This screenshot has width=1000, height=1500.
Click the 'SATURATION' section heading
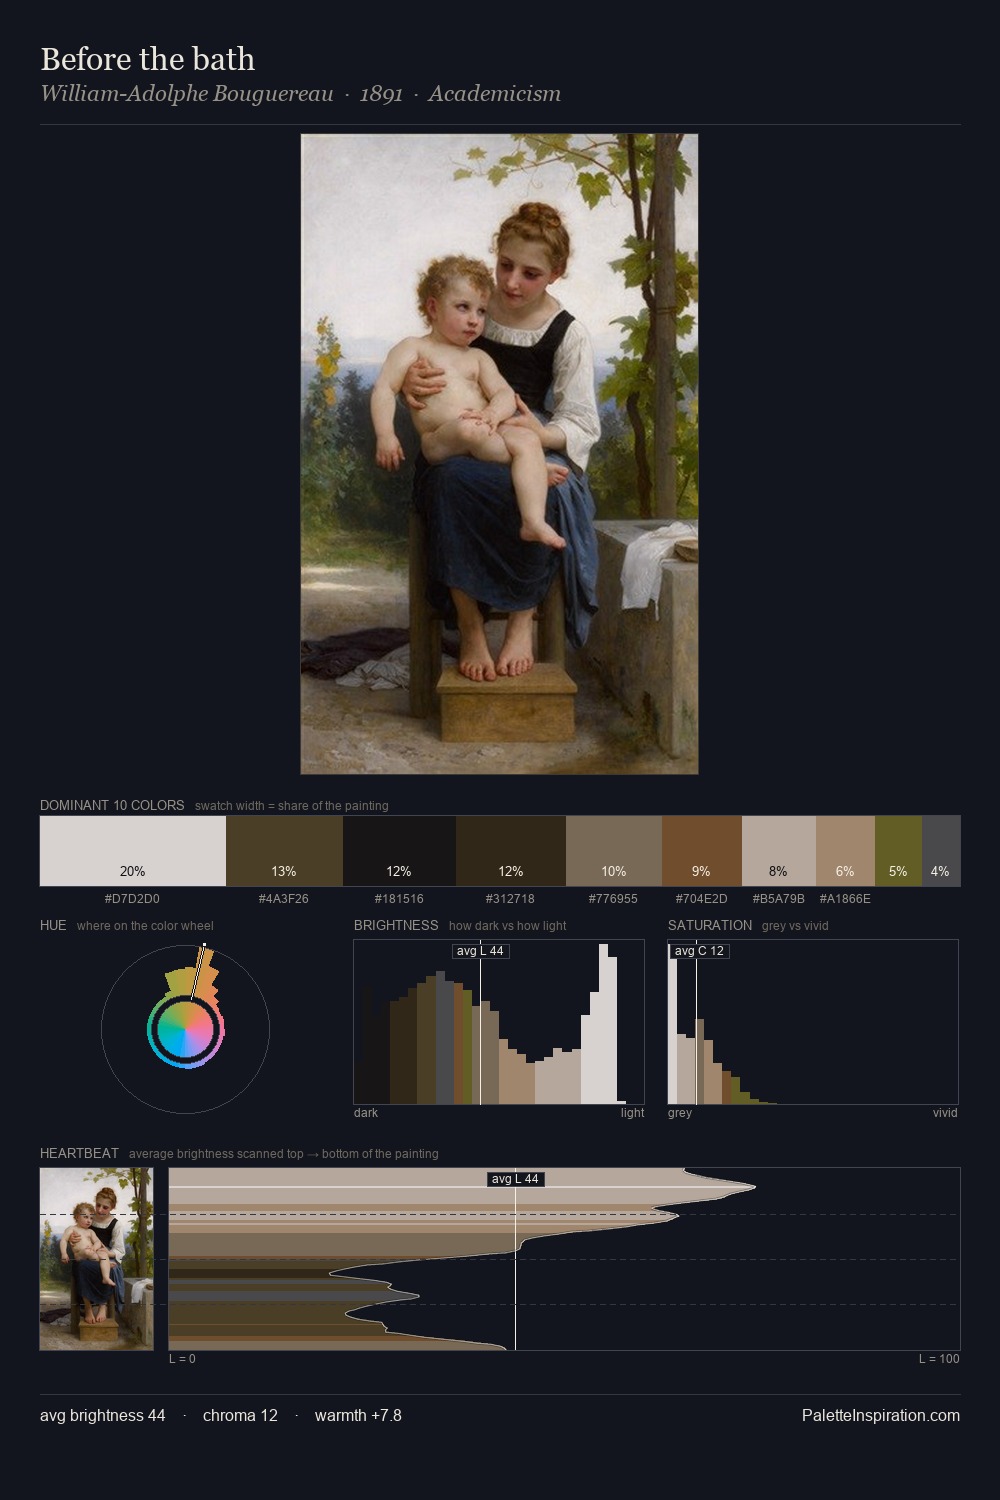pyautogui.click(x=710, y=925)
